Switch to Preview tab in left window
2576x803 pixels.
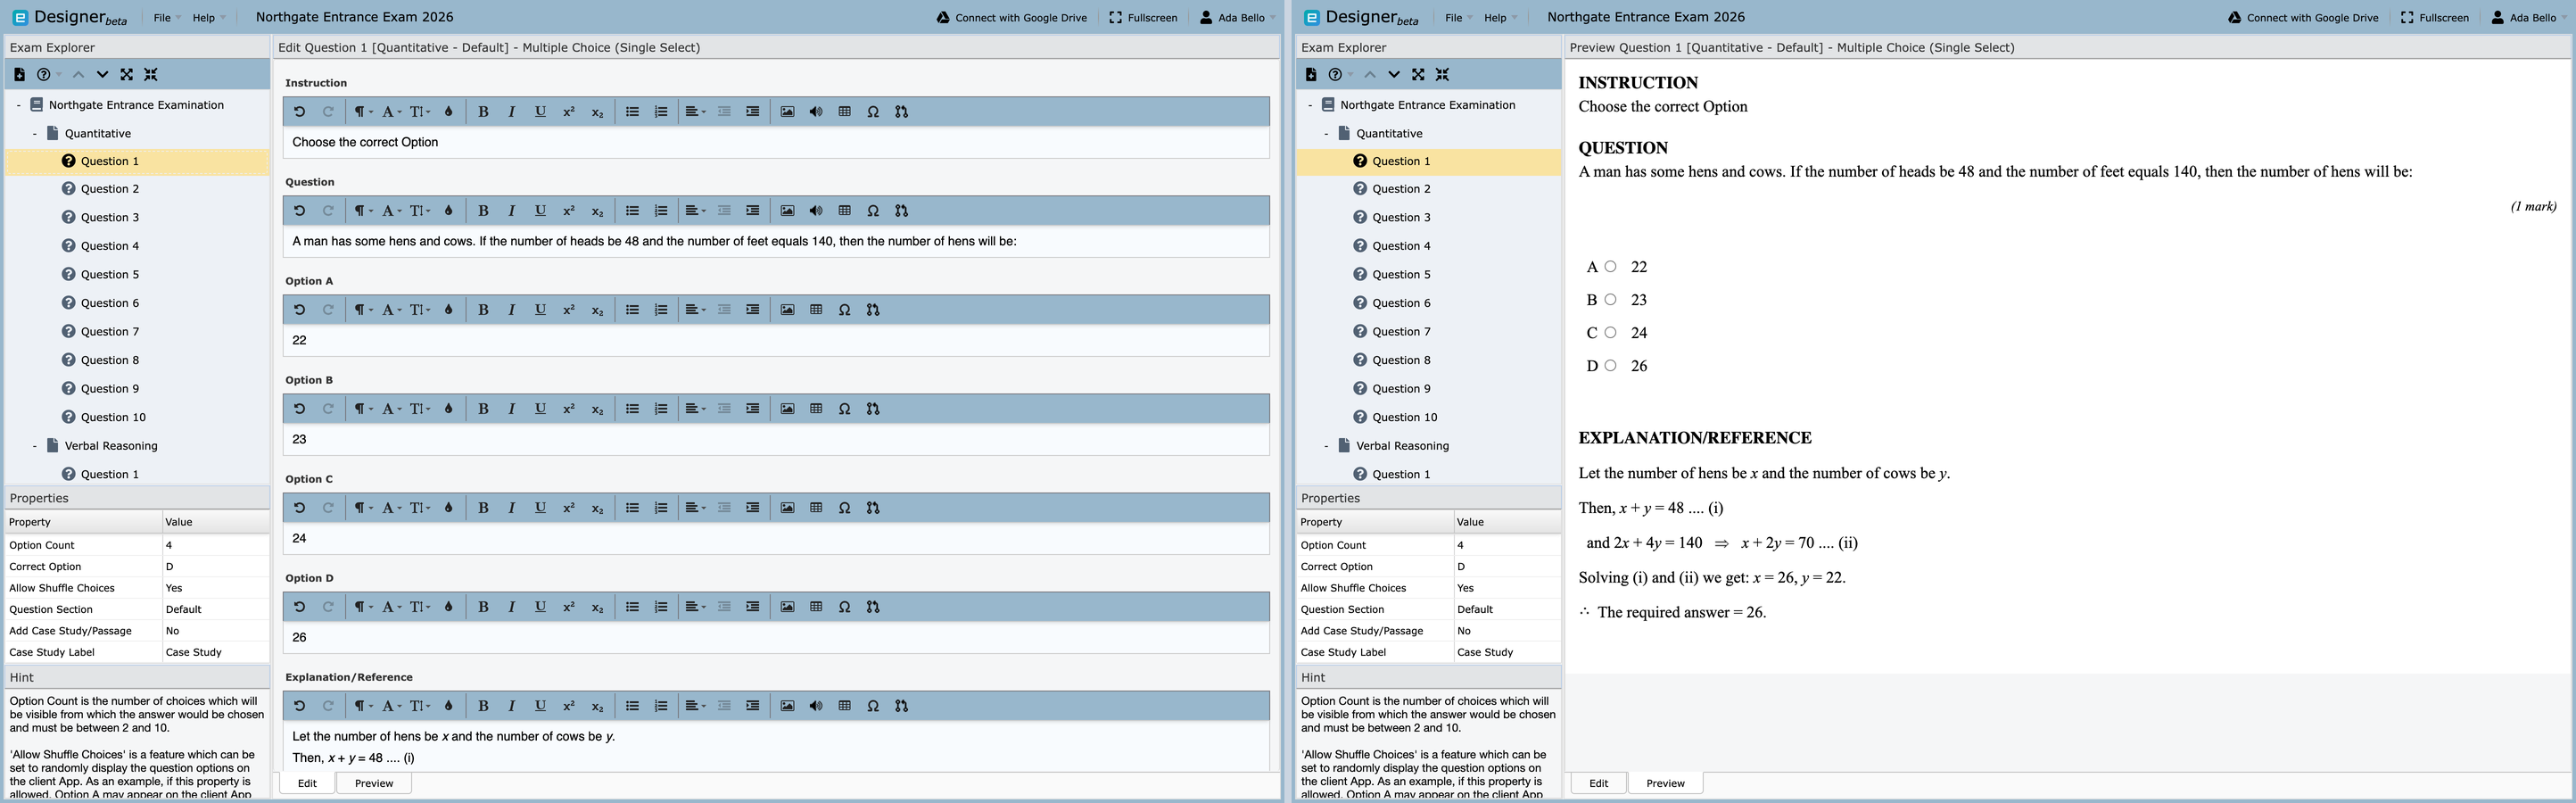pos(374,783)
